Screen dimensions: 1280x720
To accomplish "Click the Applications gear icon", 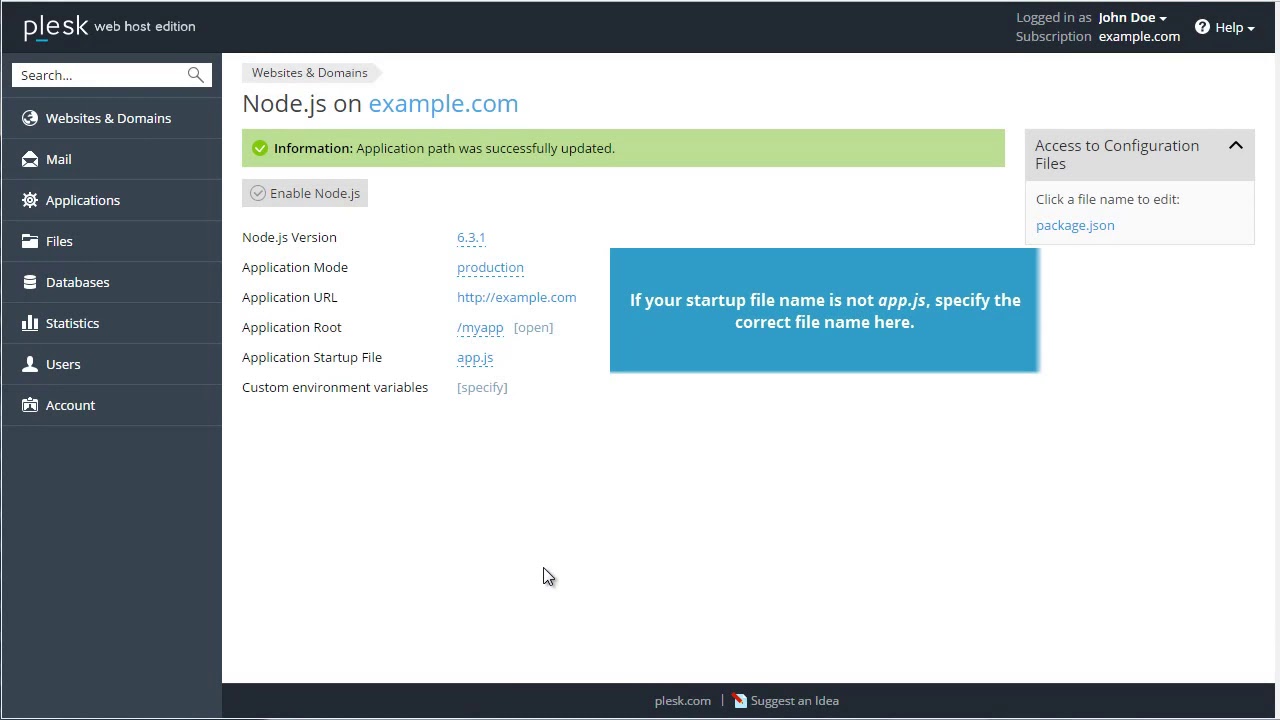I will point(30,200).
